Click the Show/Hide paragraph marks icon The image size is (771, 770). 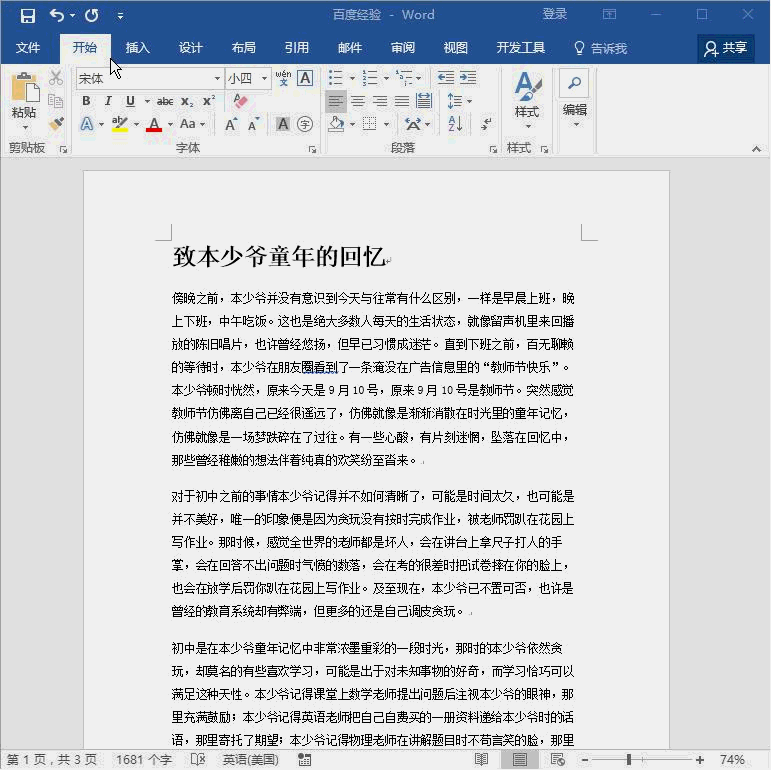[486, 124]
